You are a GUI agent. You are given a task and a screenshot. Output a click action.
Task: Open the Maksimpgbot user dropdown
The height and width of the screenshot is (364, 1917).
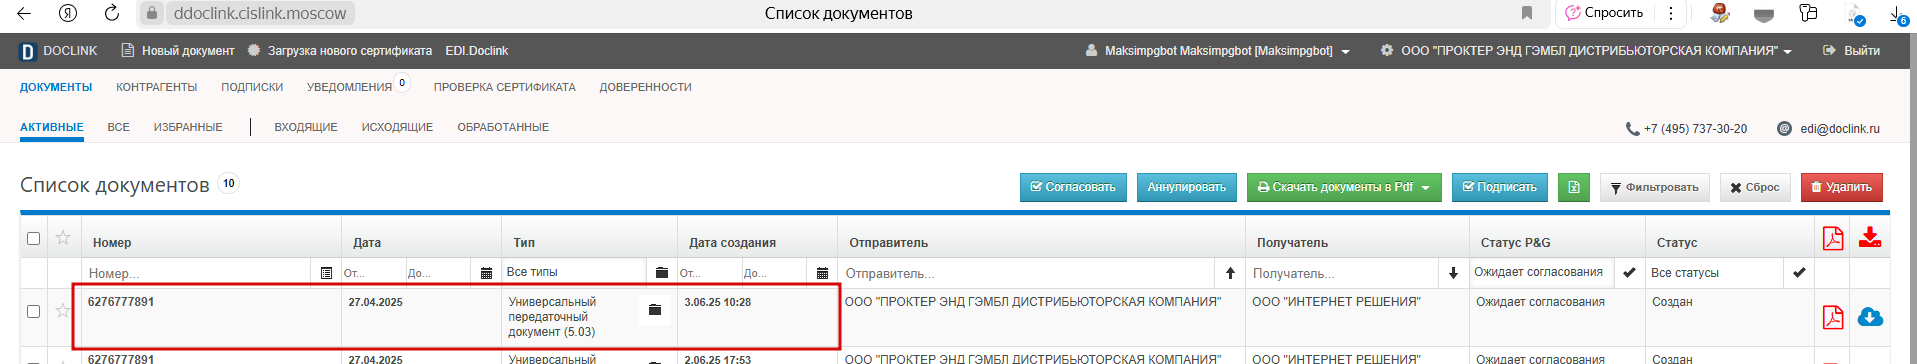point(1218,51)
